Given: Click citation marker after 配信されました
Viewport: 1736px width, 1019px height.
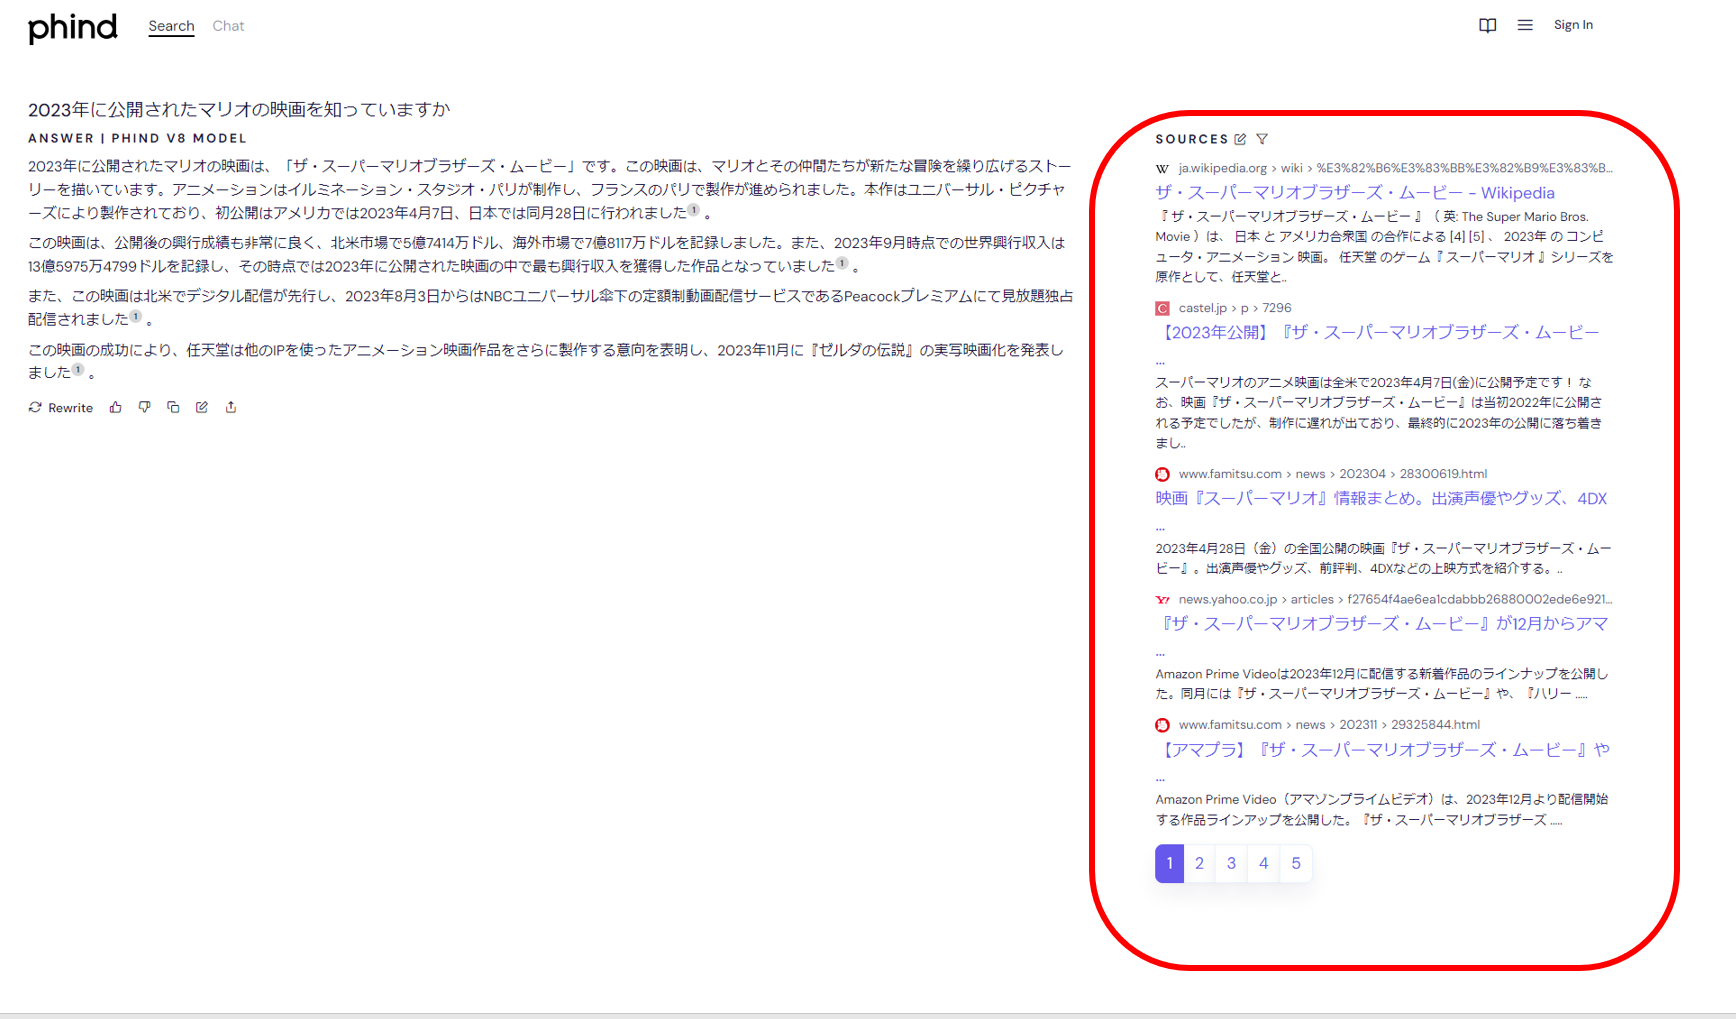Looking at the screenshot, I should (x=135, y=316).
